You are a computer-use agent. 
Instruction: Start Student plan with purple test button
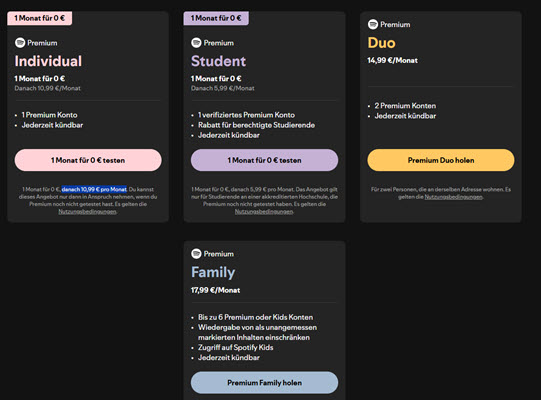pos(264,160)
